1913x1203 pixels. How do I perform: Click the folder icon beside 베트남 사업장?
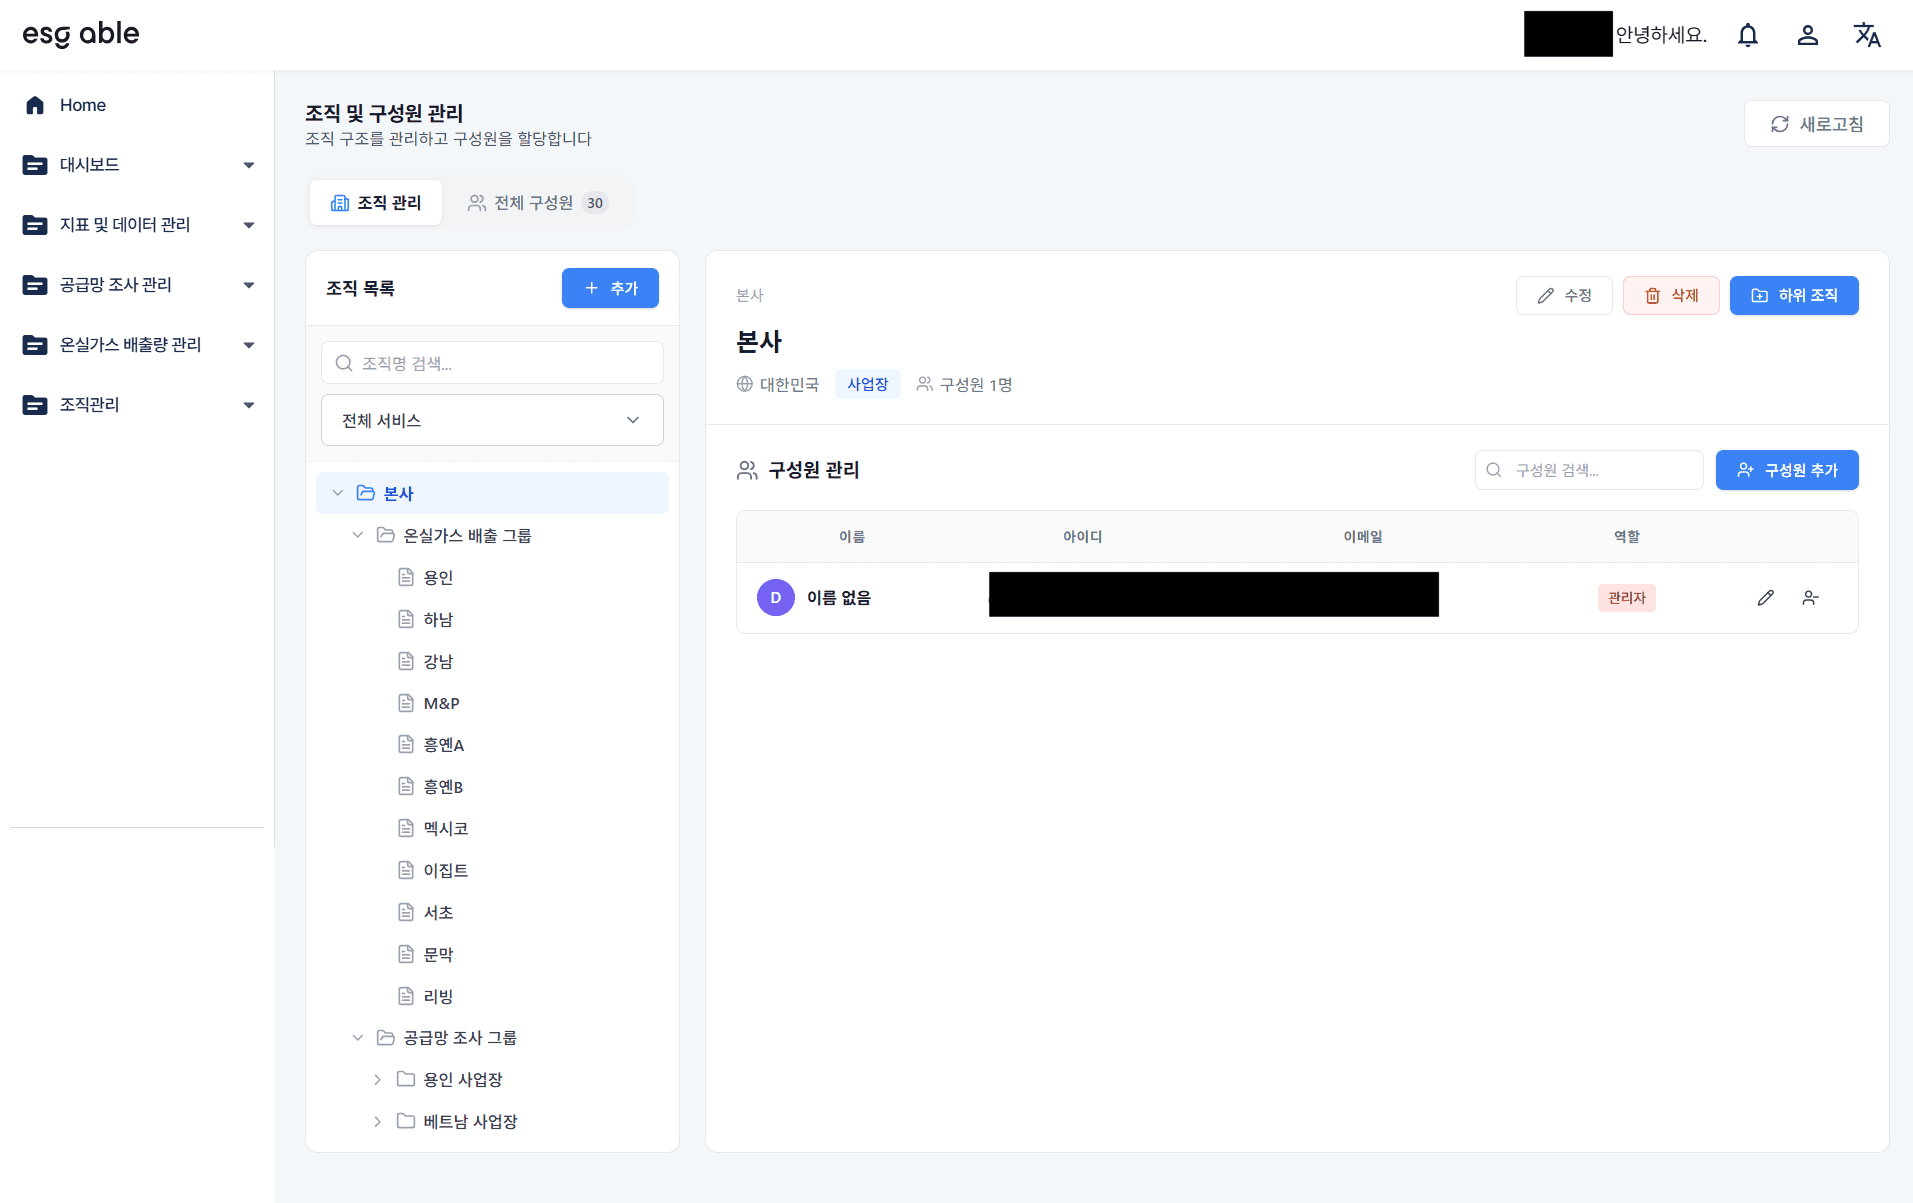pyautogui.click(x=406, y=1121)
